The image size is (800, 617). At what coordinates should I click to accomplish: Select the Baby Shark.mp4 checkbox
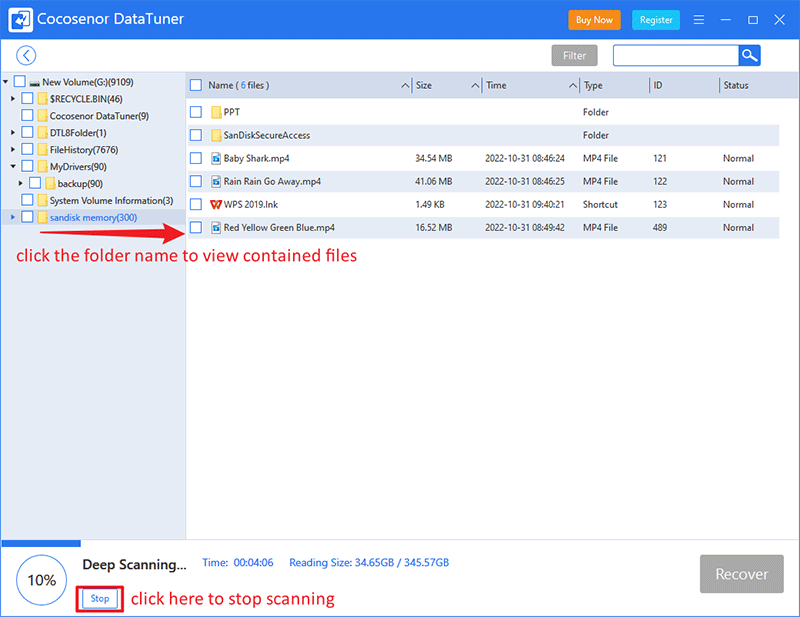point(196,158)
